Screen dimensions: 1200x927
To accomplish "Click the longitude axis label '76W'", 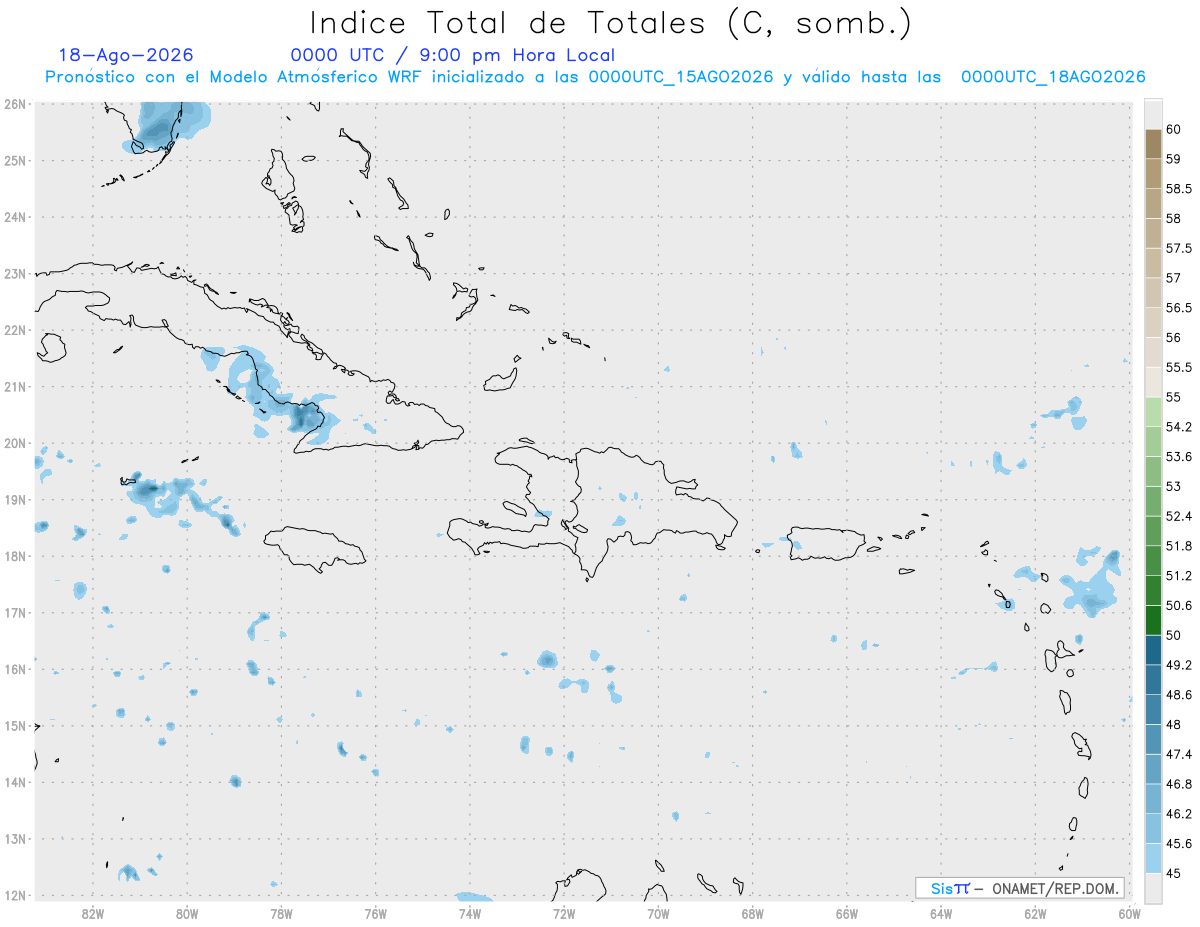I will point(376,913).
